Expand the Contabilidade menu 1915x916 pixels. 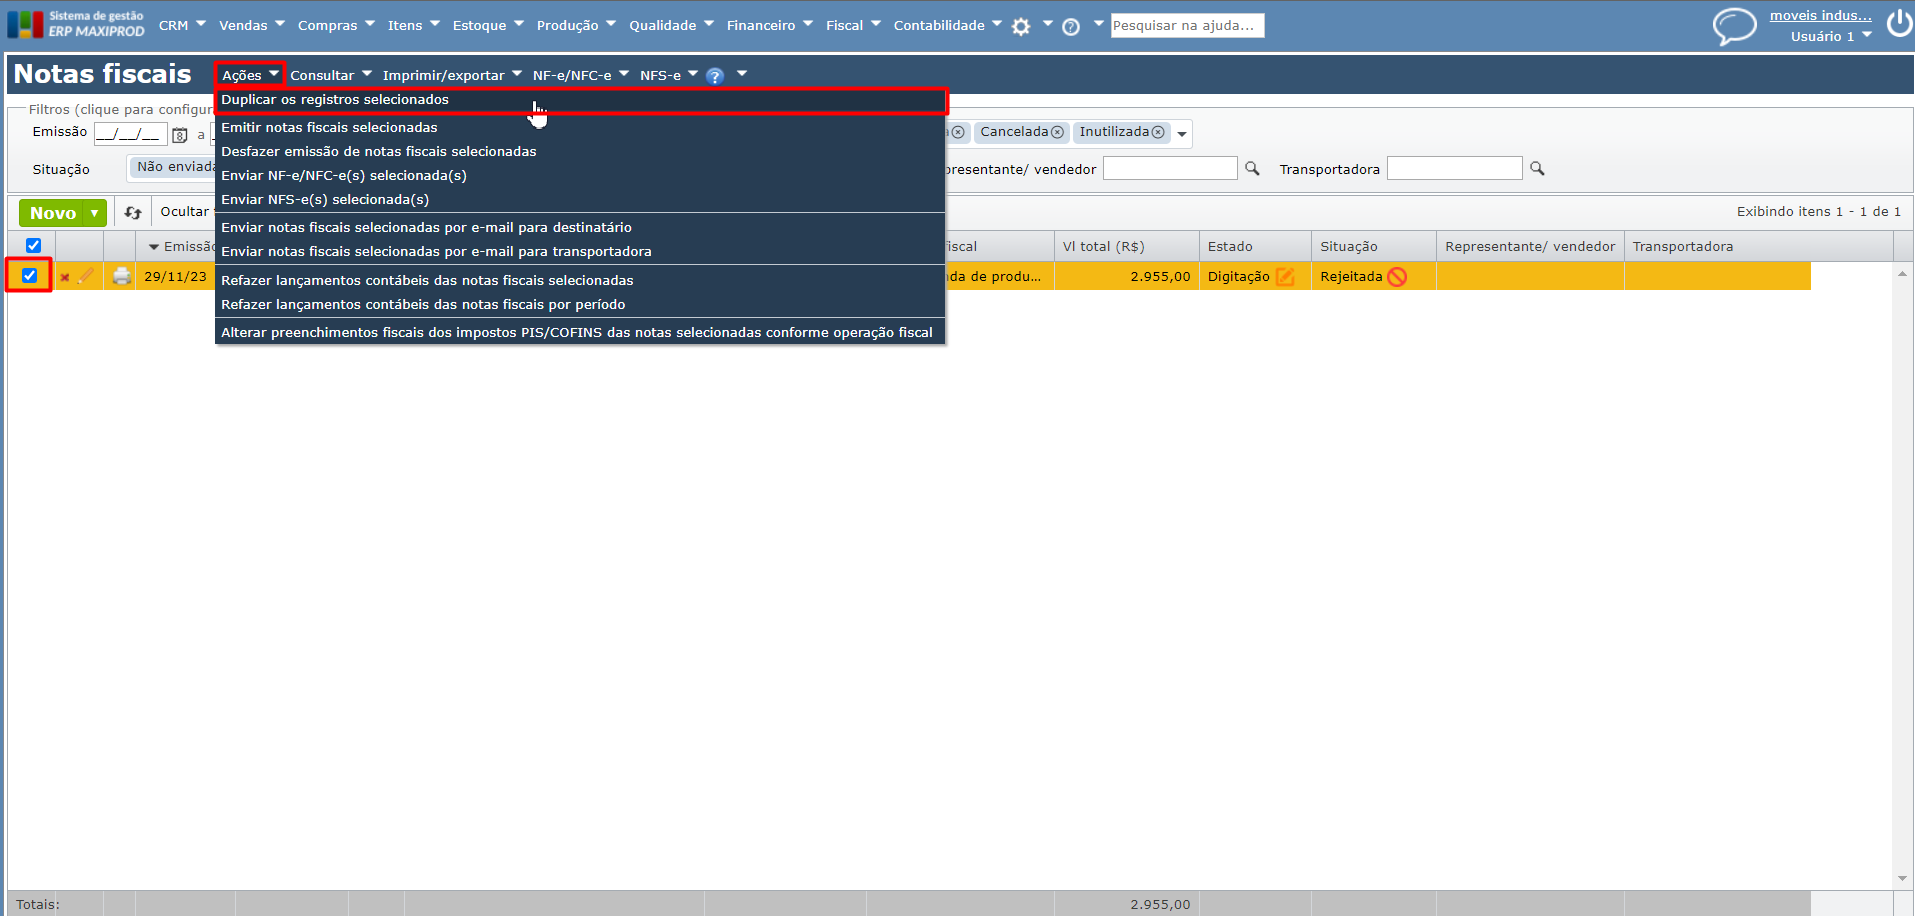coord(947,25)
